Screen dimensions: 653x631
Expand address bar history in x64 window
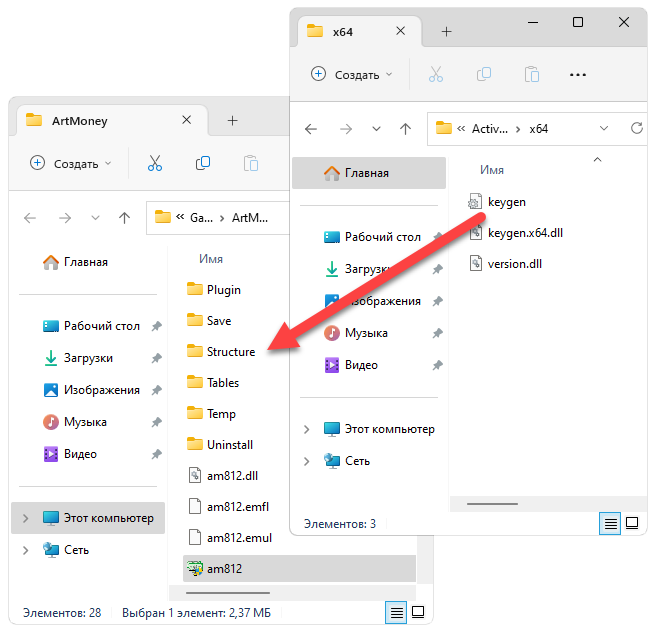pyautogui.click(x=604, y=129)
